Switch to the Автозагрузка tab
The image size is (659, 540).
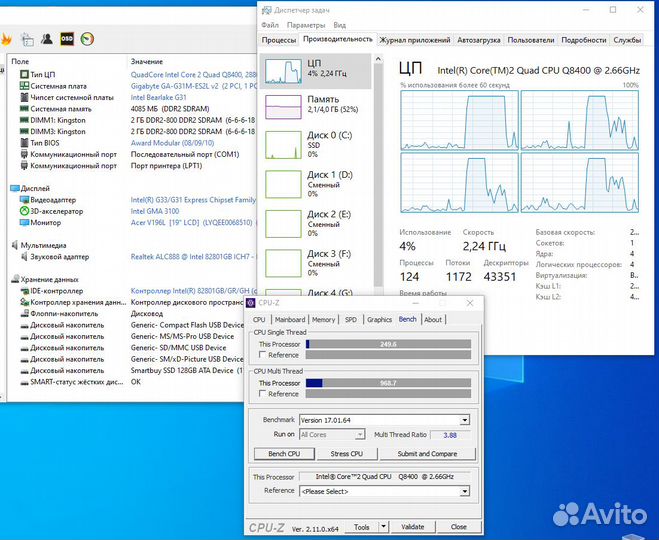479,40
